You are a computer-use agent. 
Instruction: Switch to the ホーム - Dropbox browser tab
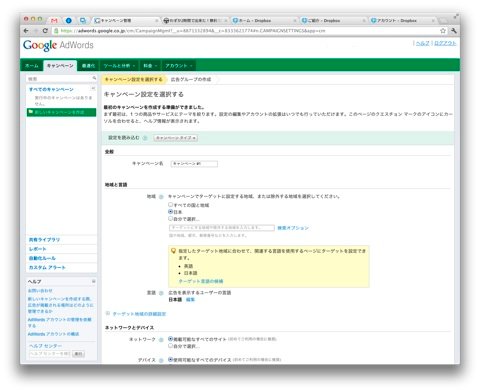[263, 21]
